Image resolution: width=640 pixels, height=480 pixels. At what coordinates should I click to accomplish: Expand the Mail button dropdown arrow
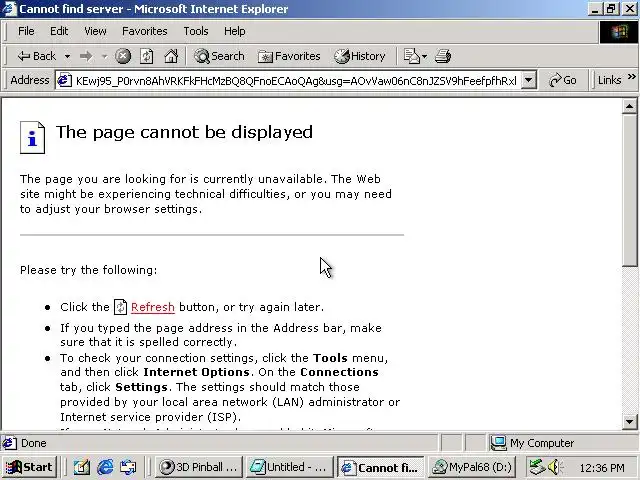[424, 56]
